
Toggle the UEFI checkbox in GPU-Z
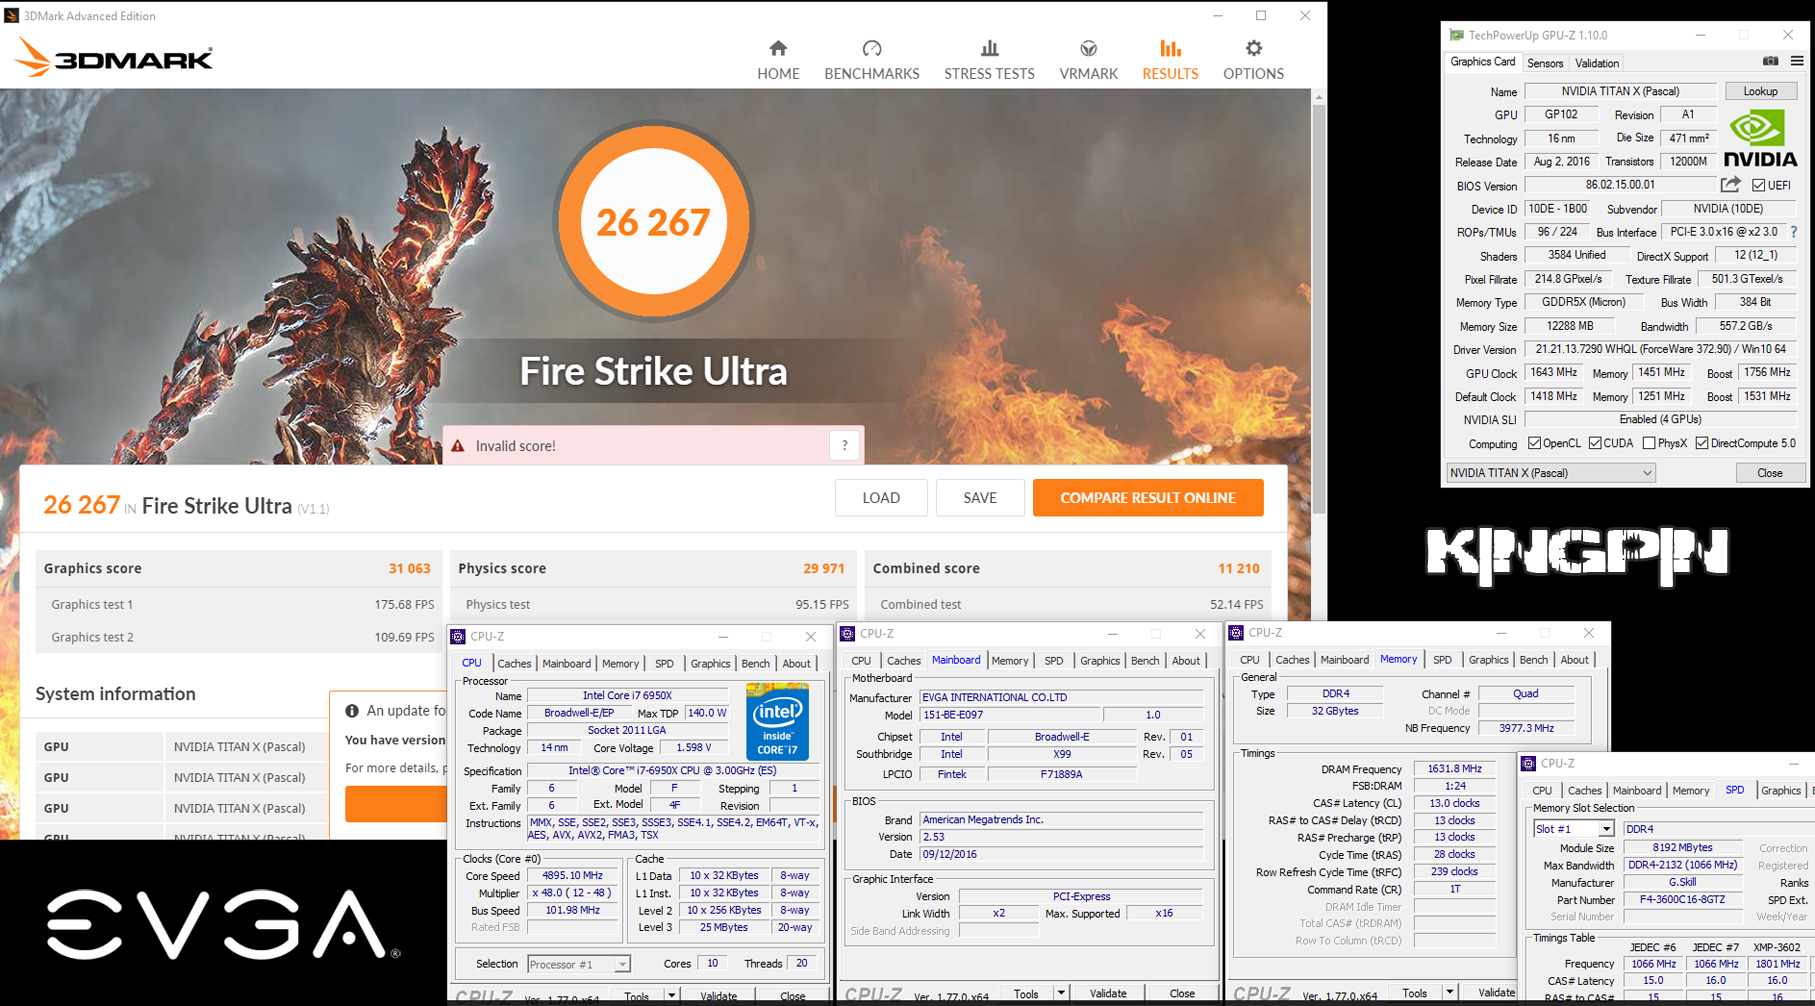coord(1759,185)
